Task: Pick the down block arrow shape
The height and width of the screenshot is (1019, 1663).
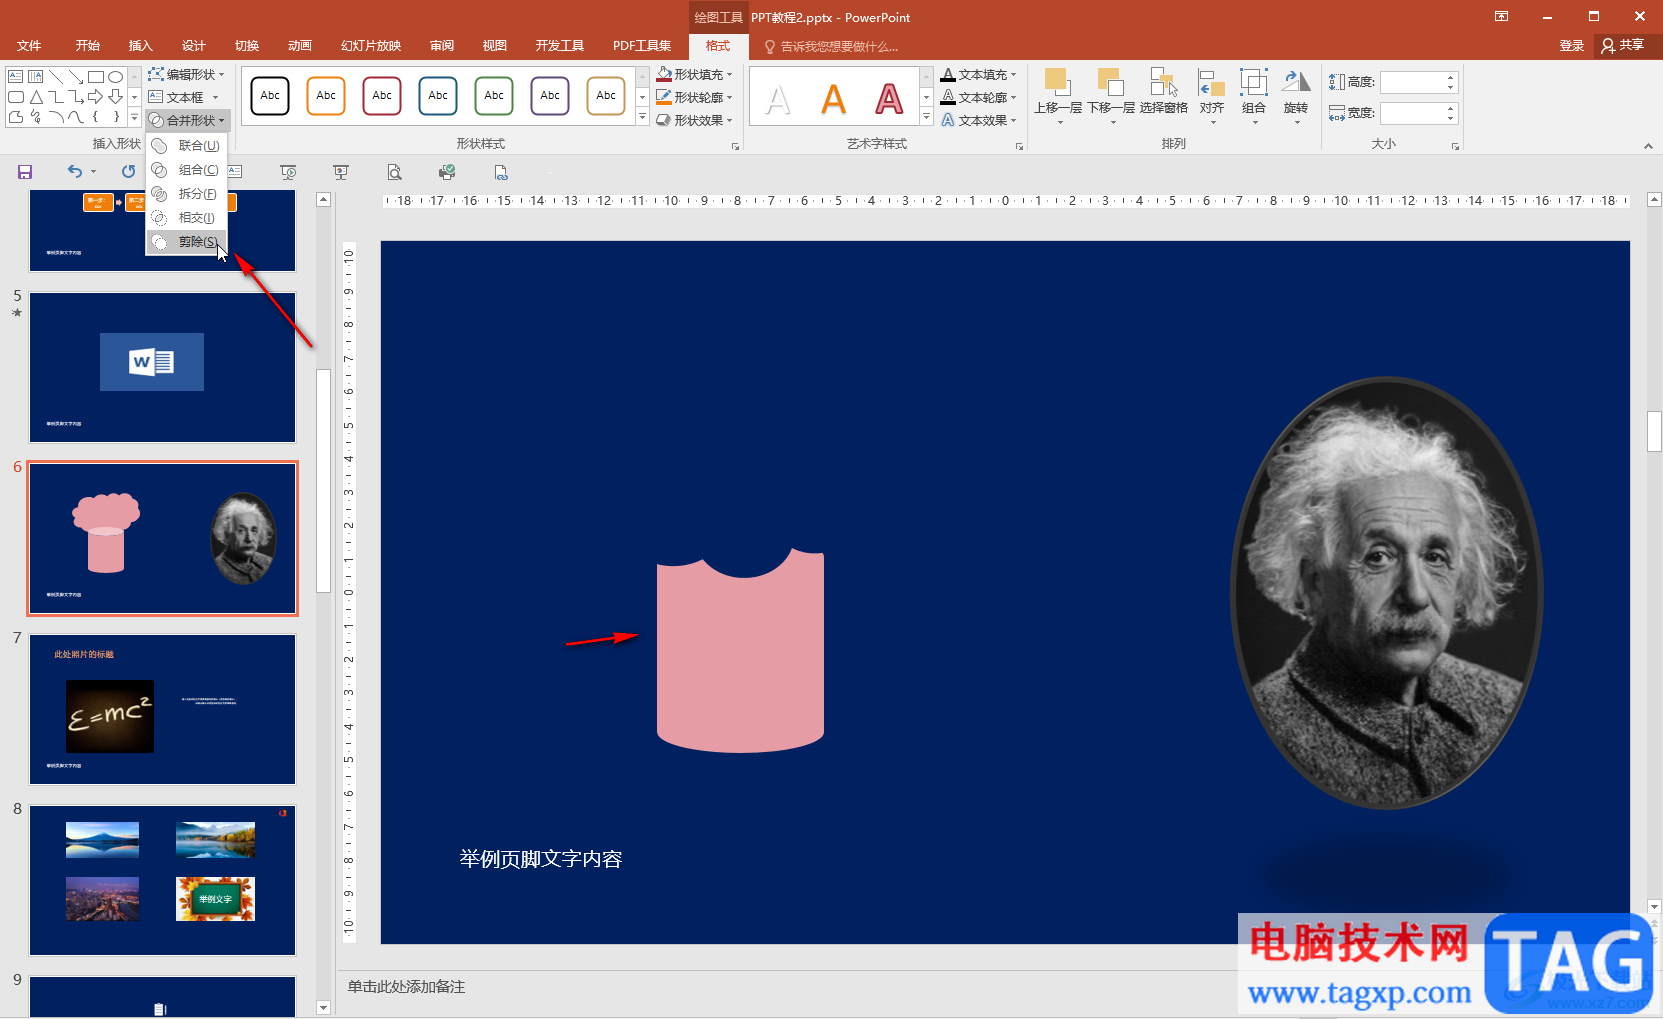Action: click(116, 97)
